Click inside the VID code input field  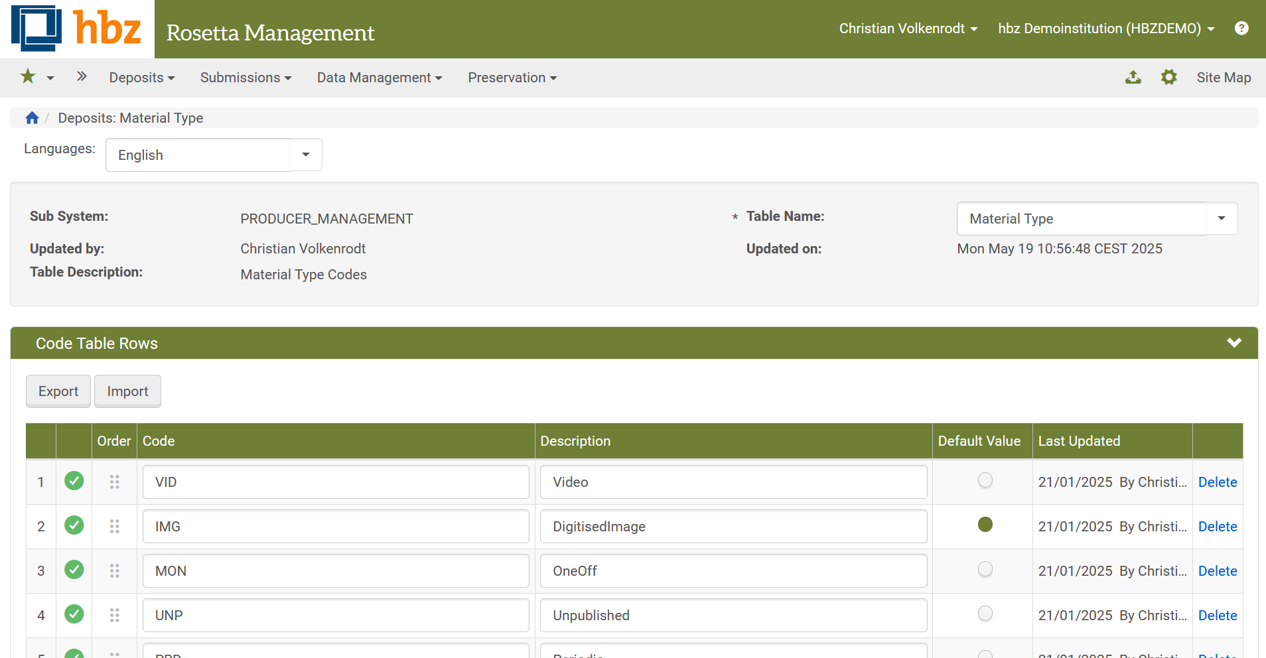pyautogui.click(x=335, y=481)
